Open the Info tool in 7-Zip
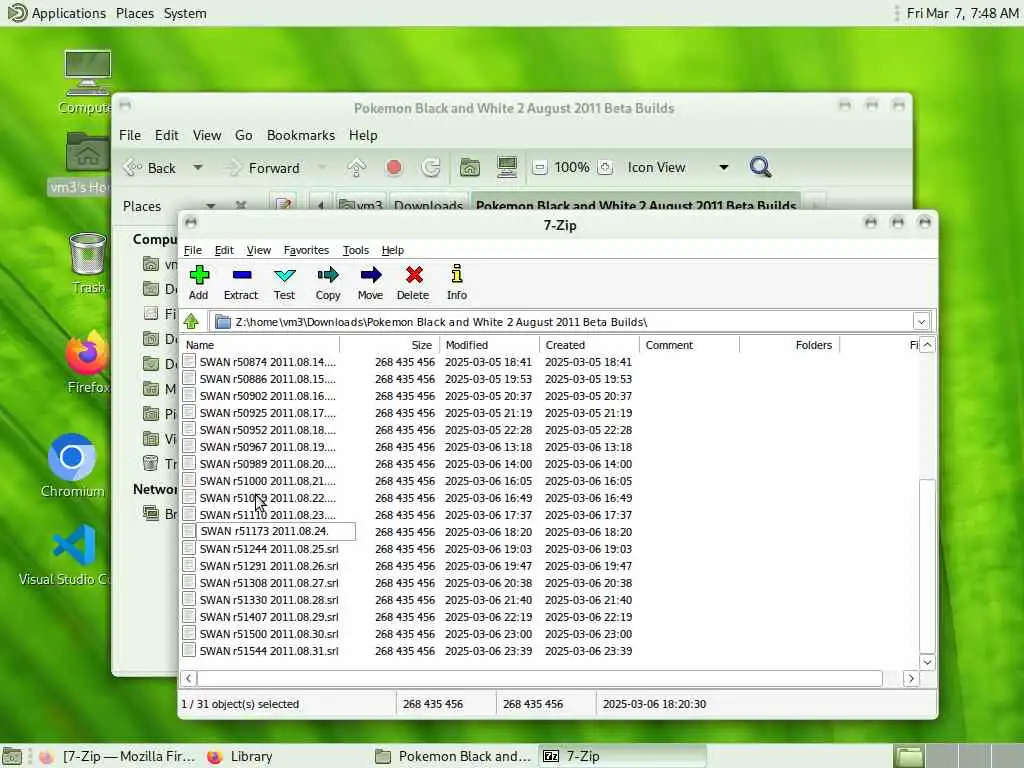The width and height of the screenshot is (1024, 768). coord(456,274)
